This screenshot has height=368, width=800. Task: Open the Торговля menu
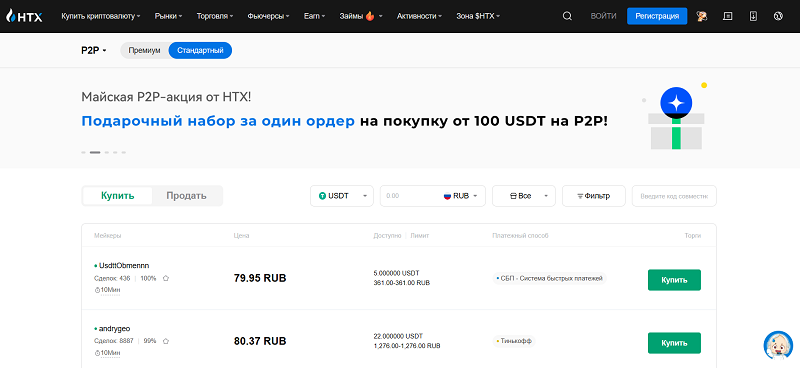click(x=215, y=16)
